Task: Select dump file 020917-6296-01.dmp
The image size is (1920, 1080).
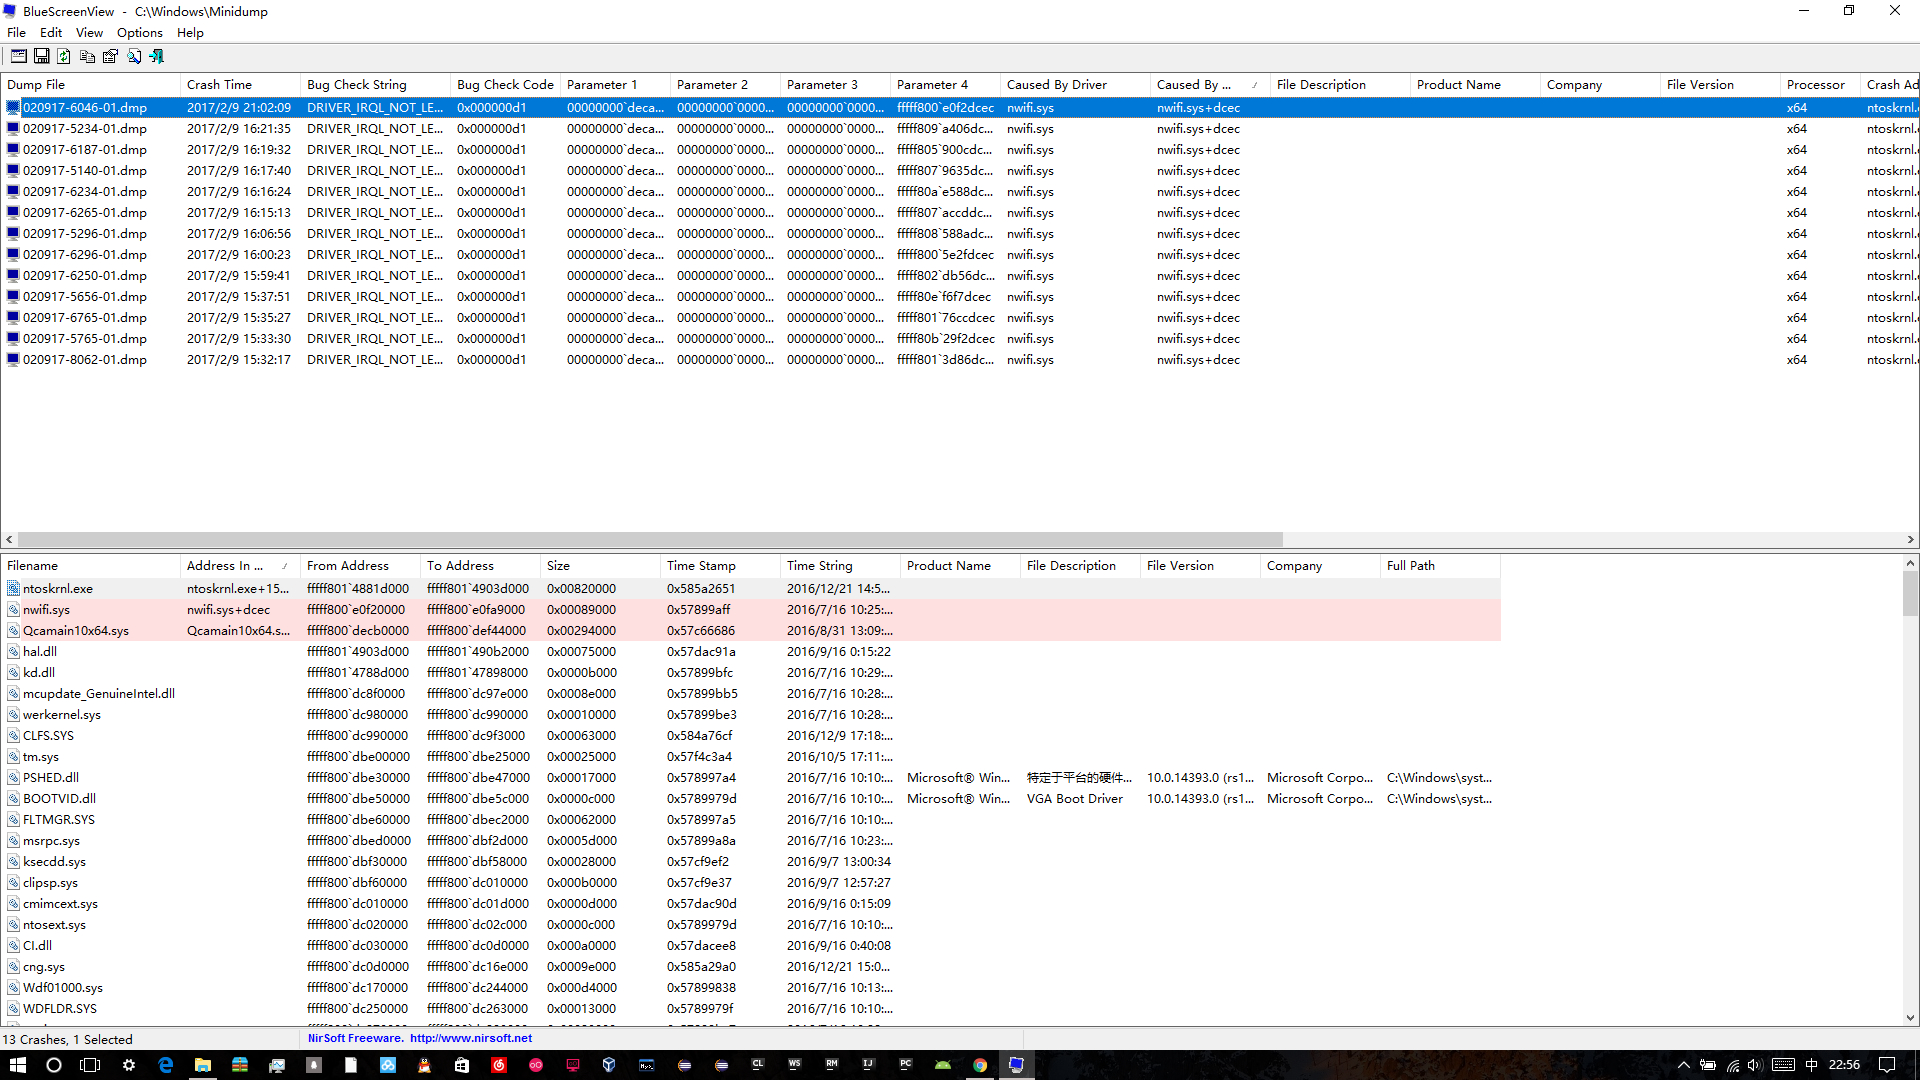Action: (x=85, y=255)
